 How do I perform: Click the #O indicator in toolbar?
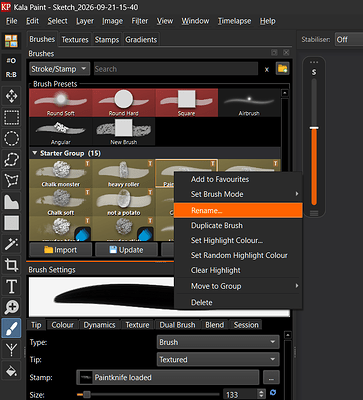coord(11,61)
